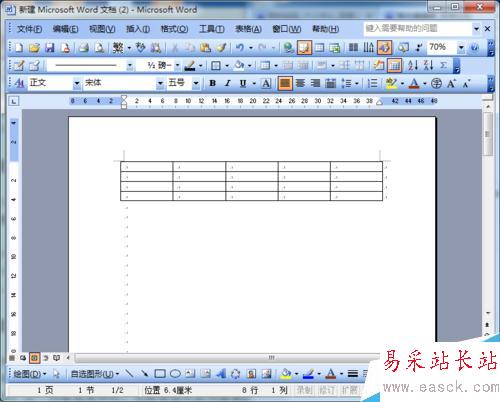The width and height of the screenshot is (500, 402).
Task: Open the 格式(O) menu
Action: (x=174, y=29)
